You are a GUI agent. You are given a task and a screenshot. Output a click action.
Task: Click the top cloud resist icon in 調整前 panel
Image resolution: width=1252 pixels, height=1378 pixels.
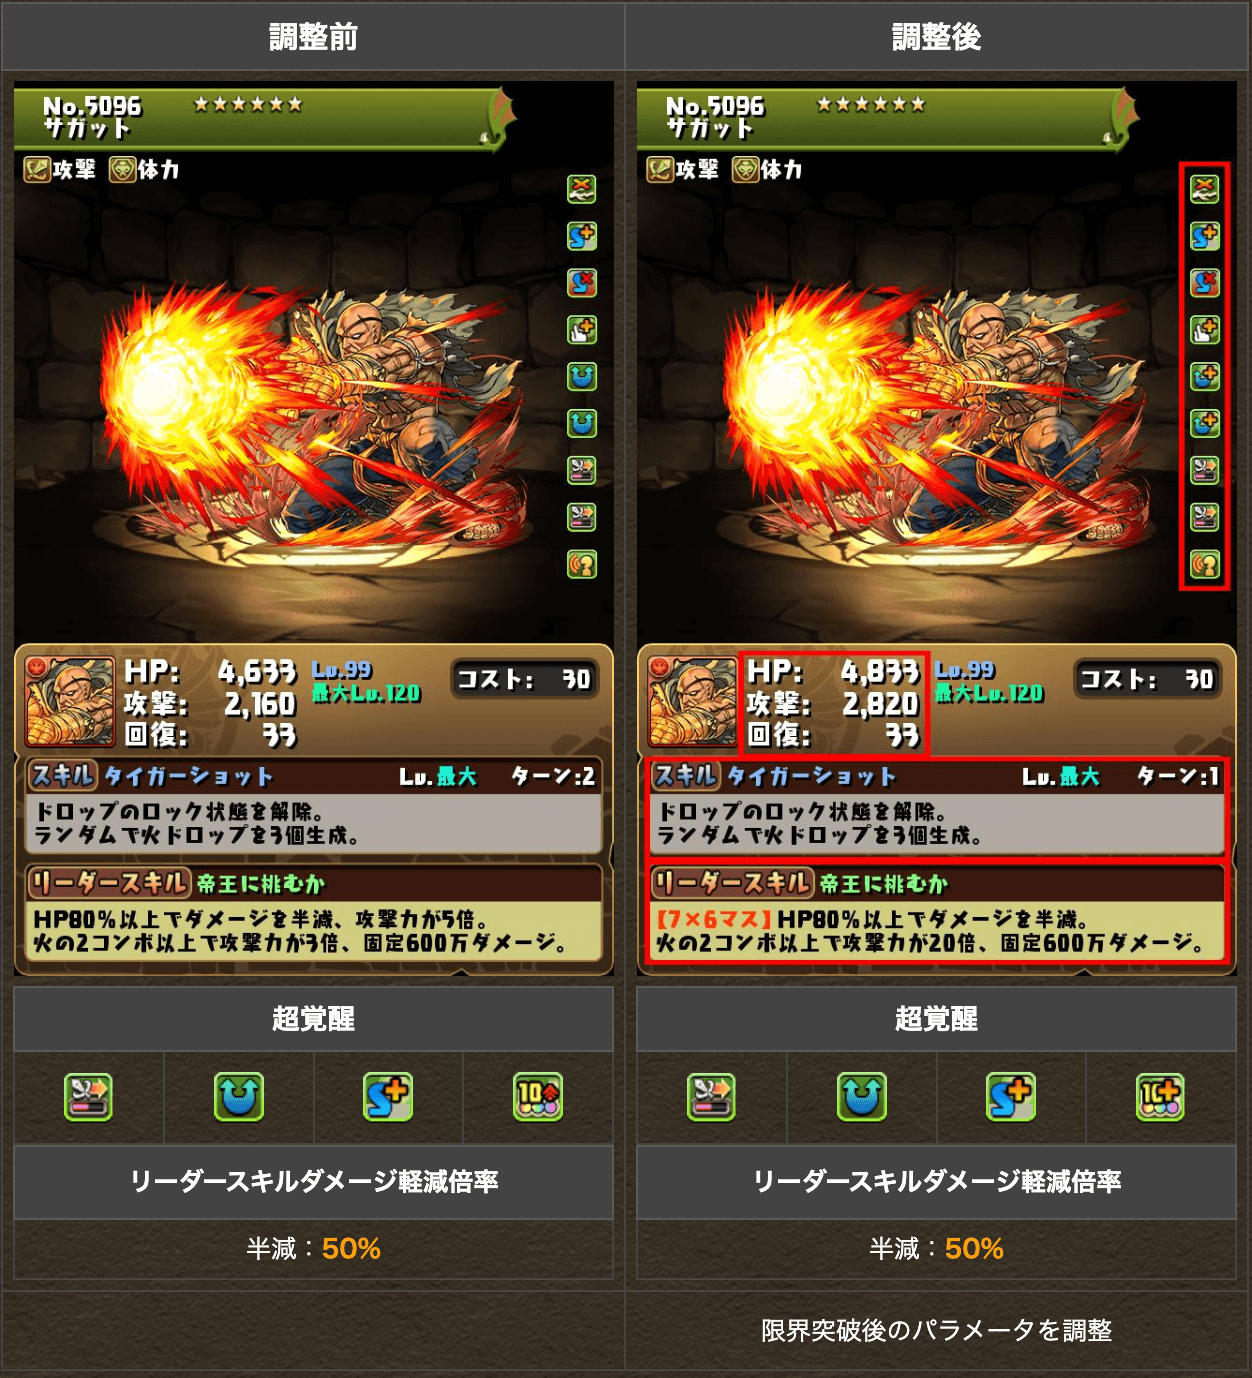point(581,188)
